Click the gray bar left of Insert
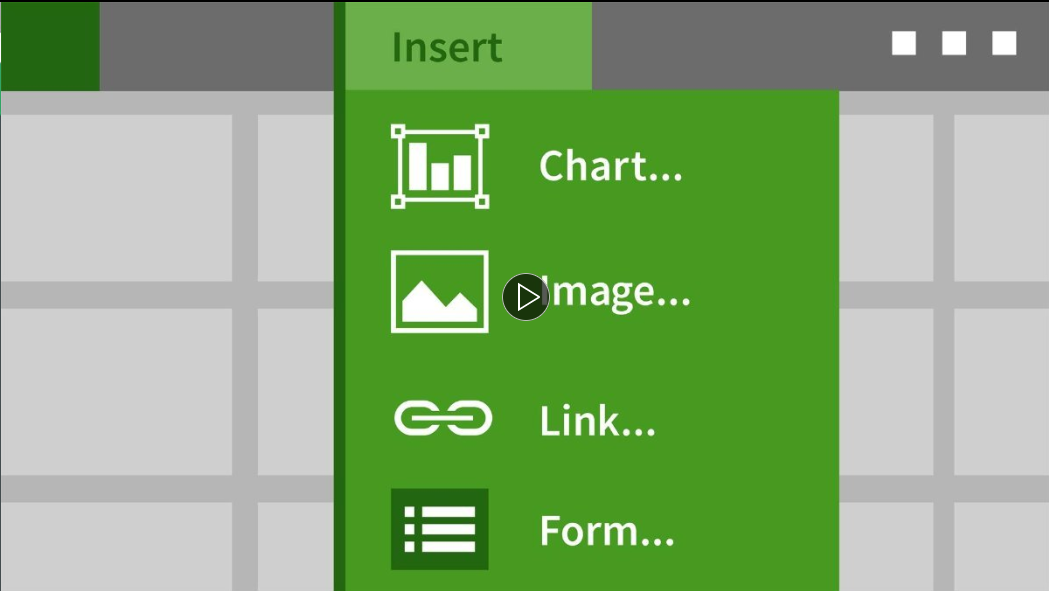The image size is (1049, 591). click(x=216, y=46)
